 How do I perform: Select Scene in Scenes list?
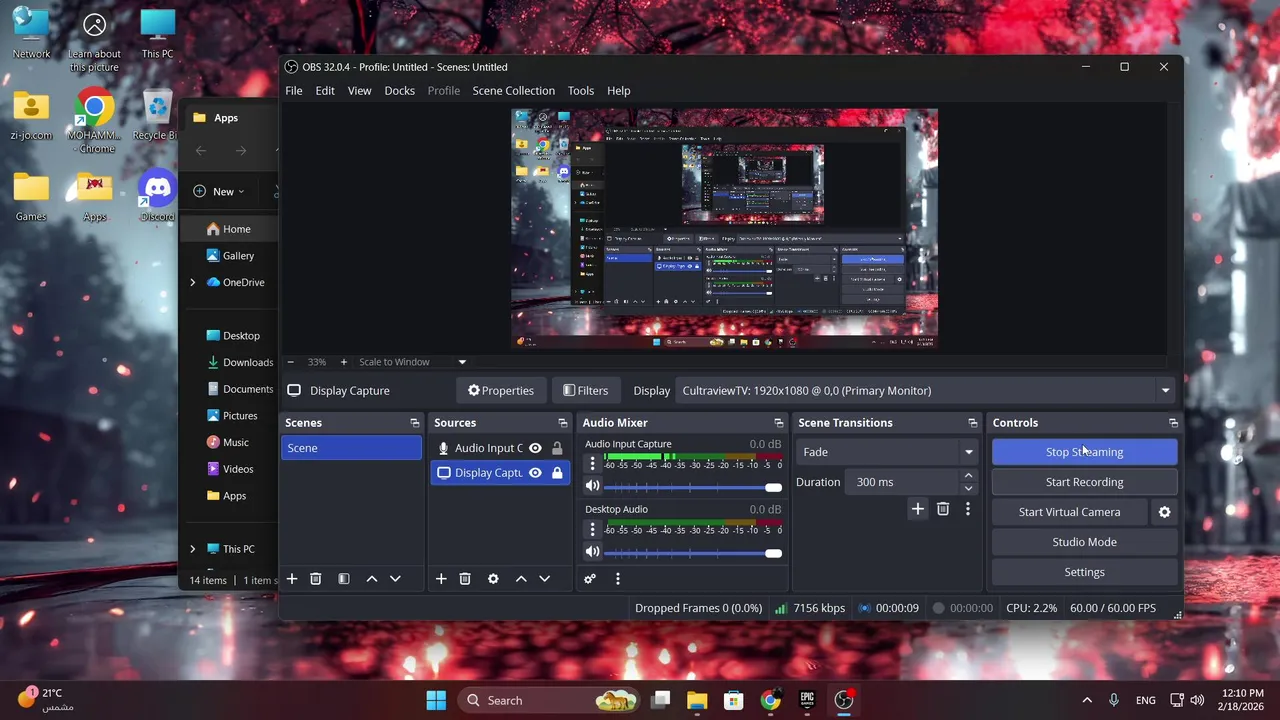pos(351,448)
